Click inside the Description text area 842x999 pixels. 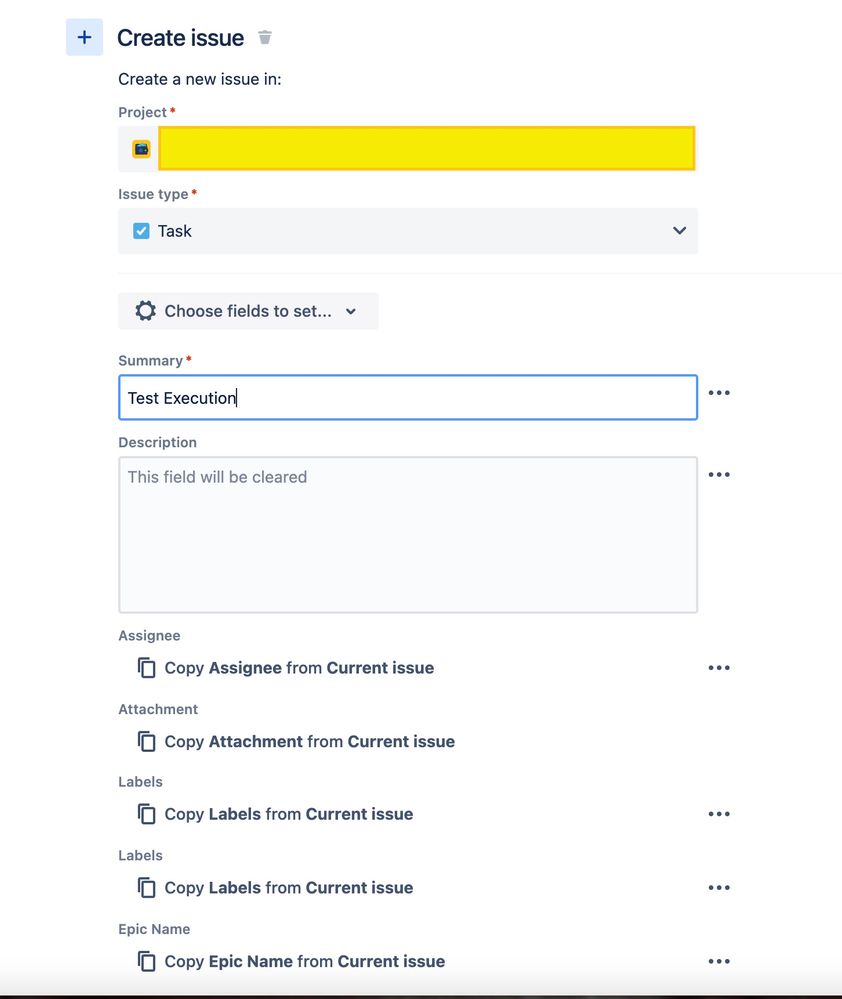click(408, 535)
